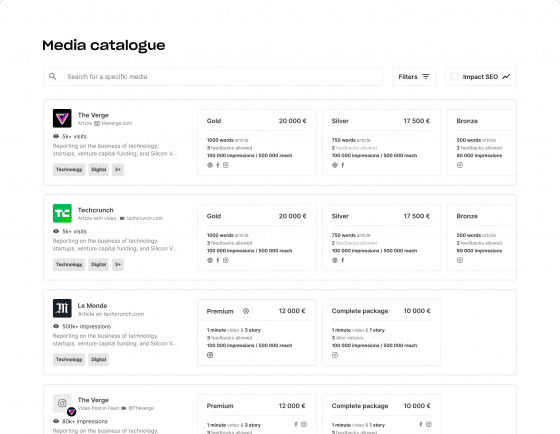Open the Filters button
Image resolution: width=560 pixels, height=434 pixels.
(414, 76)
